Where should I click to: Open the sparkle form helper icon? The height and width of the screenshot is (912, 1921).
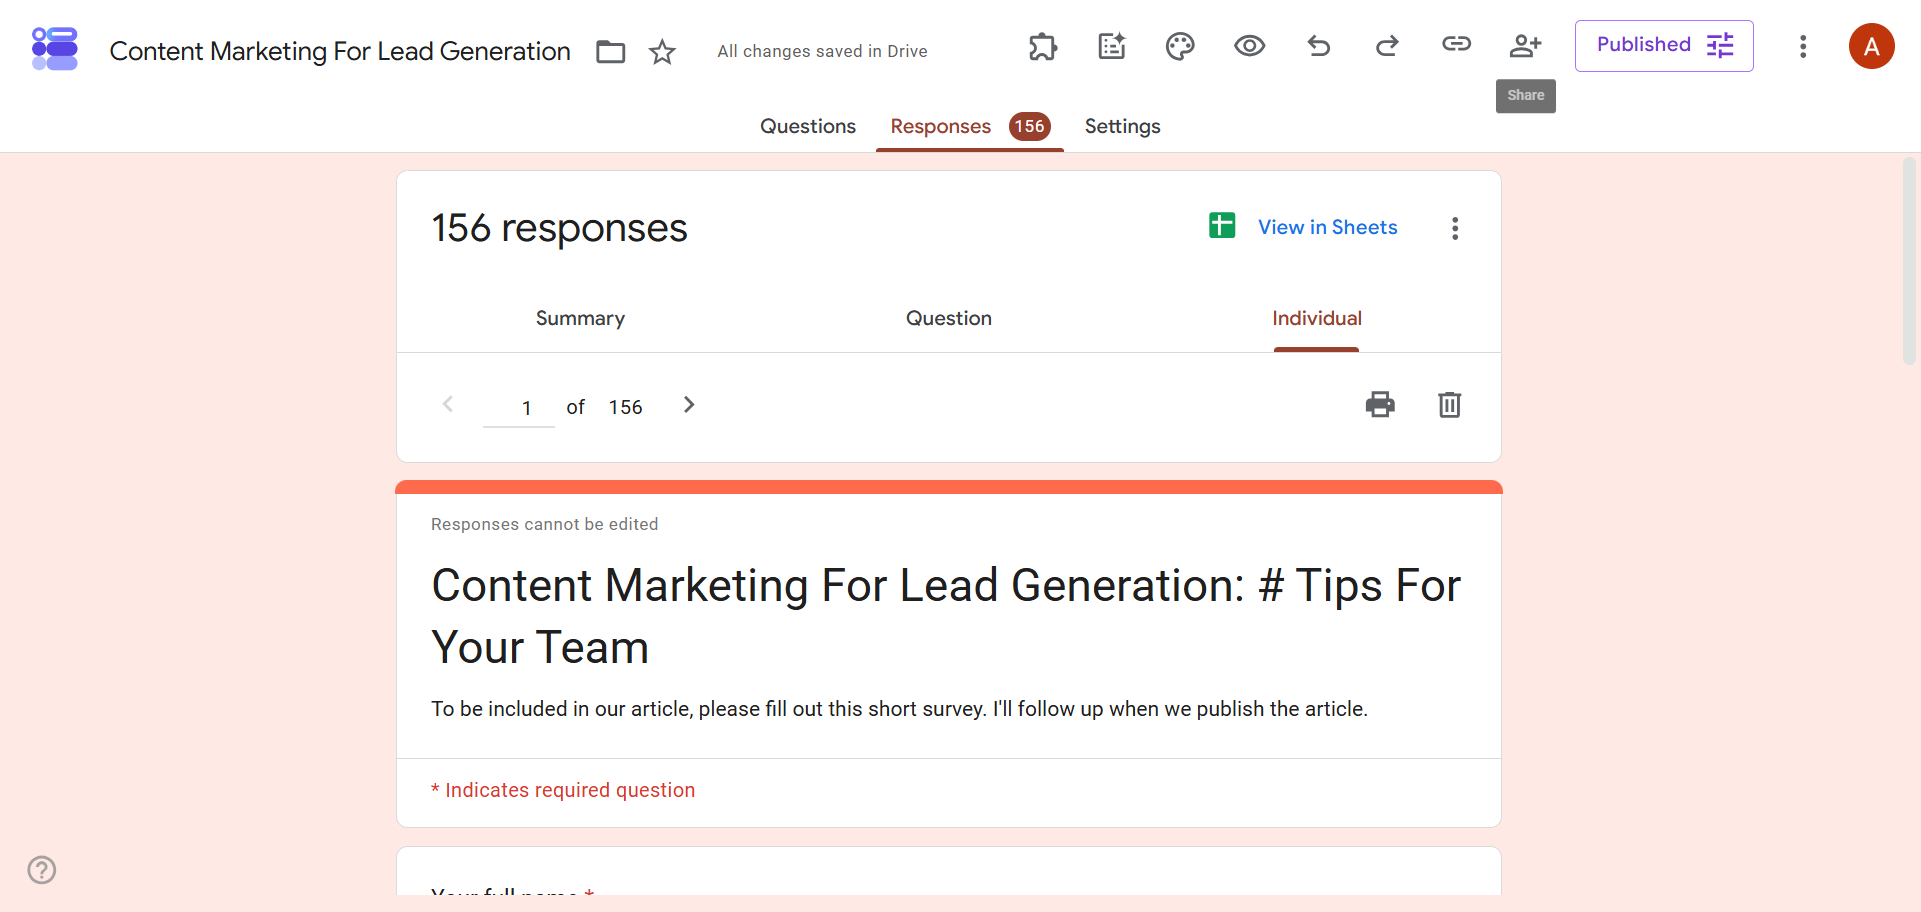[1112, 46]
